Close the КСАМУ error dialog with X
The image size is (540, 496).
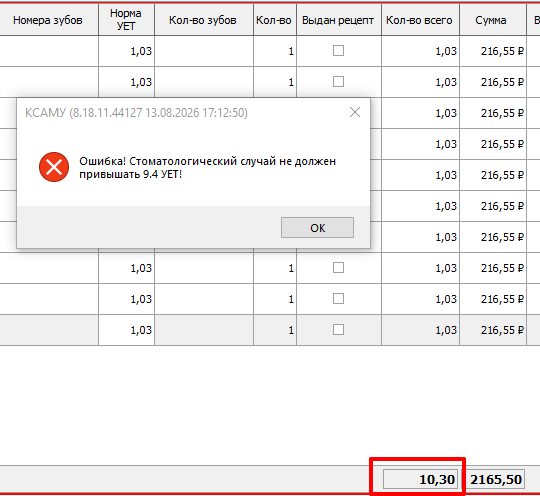(x=355, y=112)
